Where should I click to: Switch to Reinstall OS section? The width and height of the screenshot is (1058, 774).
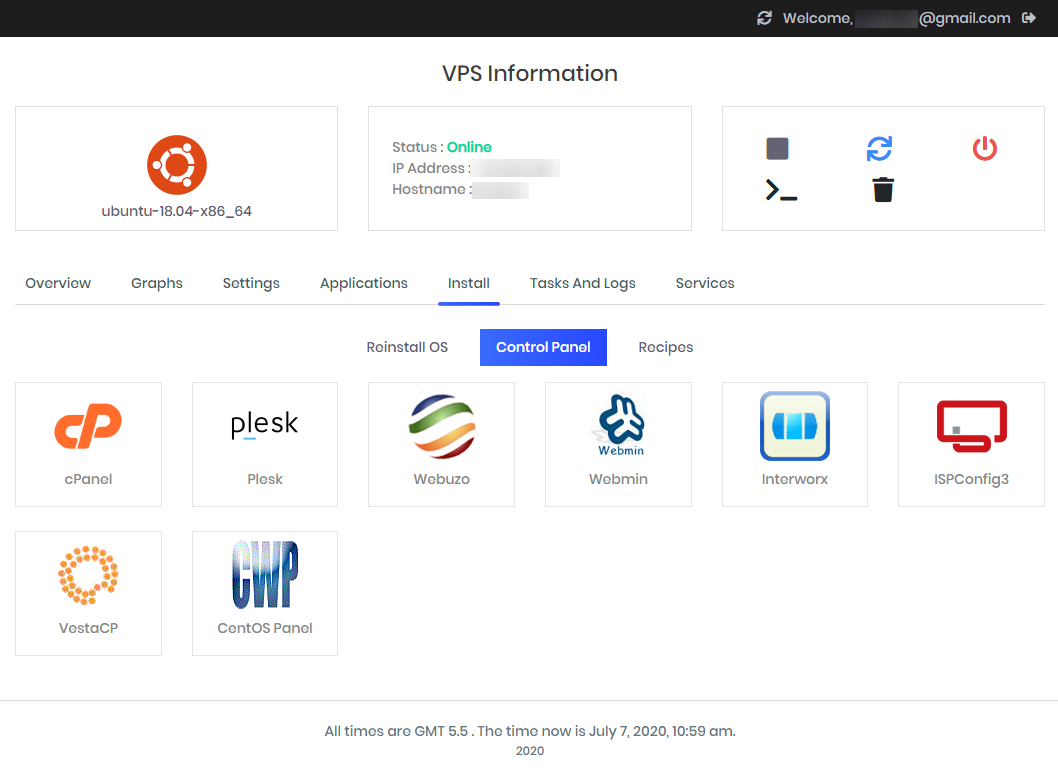[x=407, y=348]
